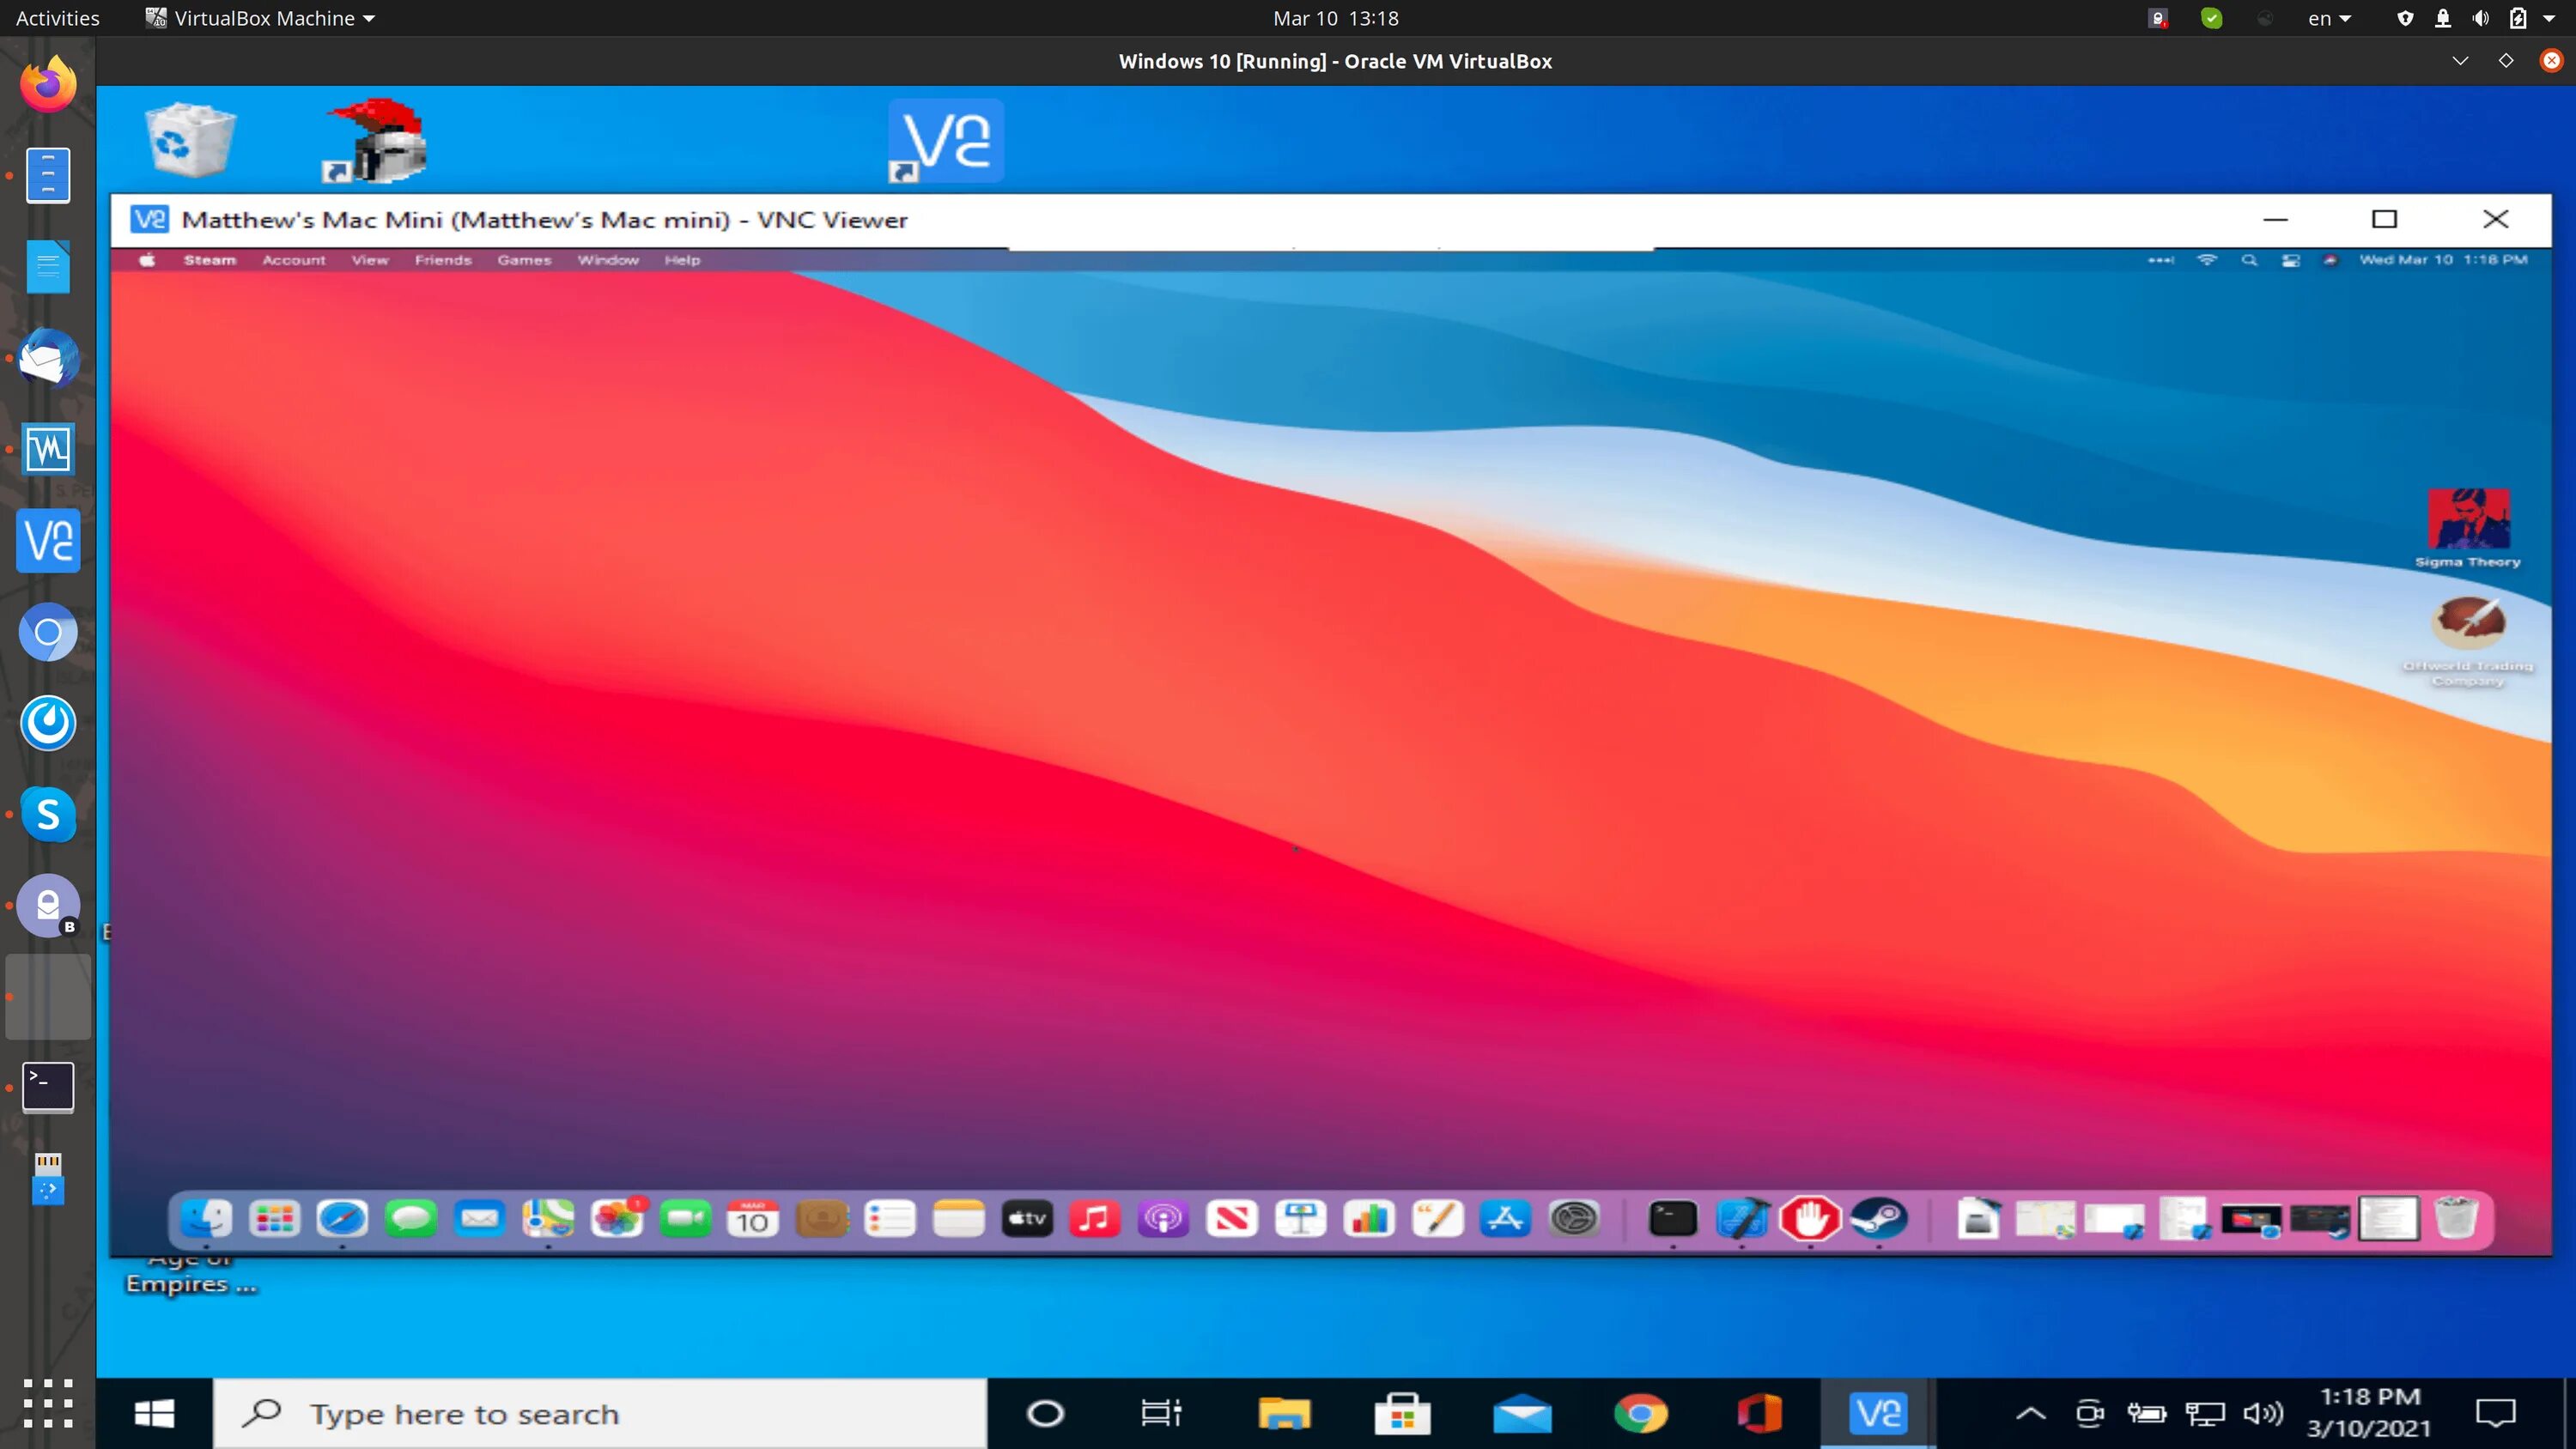This screenshot has height=1449, width=2576.
Task: Open the Music app in the dock
Action: click(x=1095, y=1219)
